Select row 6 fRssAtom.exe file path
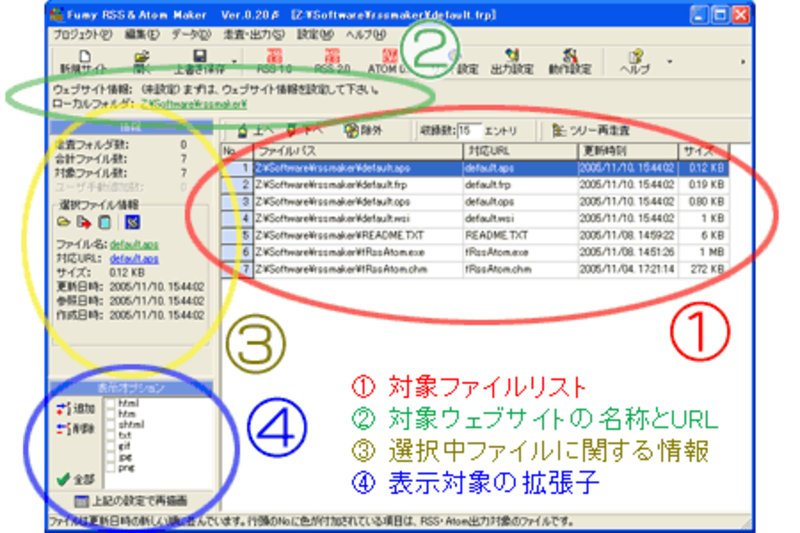Image resolution: width=800 pixels, height=533 pixels. tap(358, 252)
